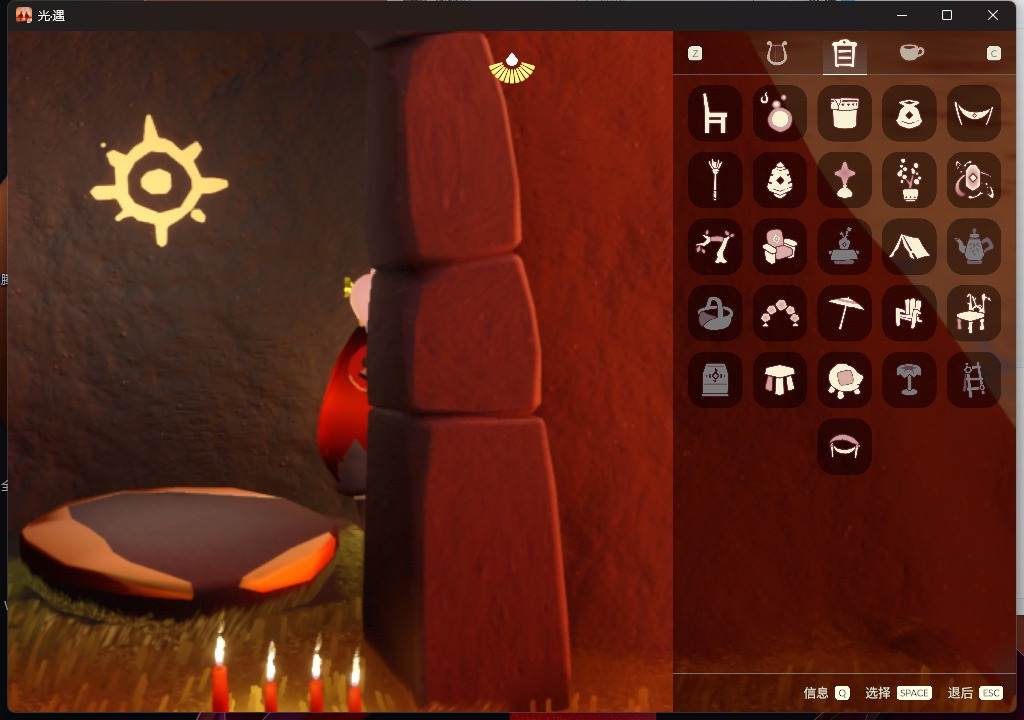Choose the bucket prop icon
This screenshot has height=720, width=1024.
point(844,113)
